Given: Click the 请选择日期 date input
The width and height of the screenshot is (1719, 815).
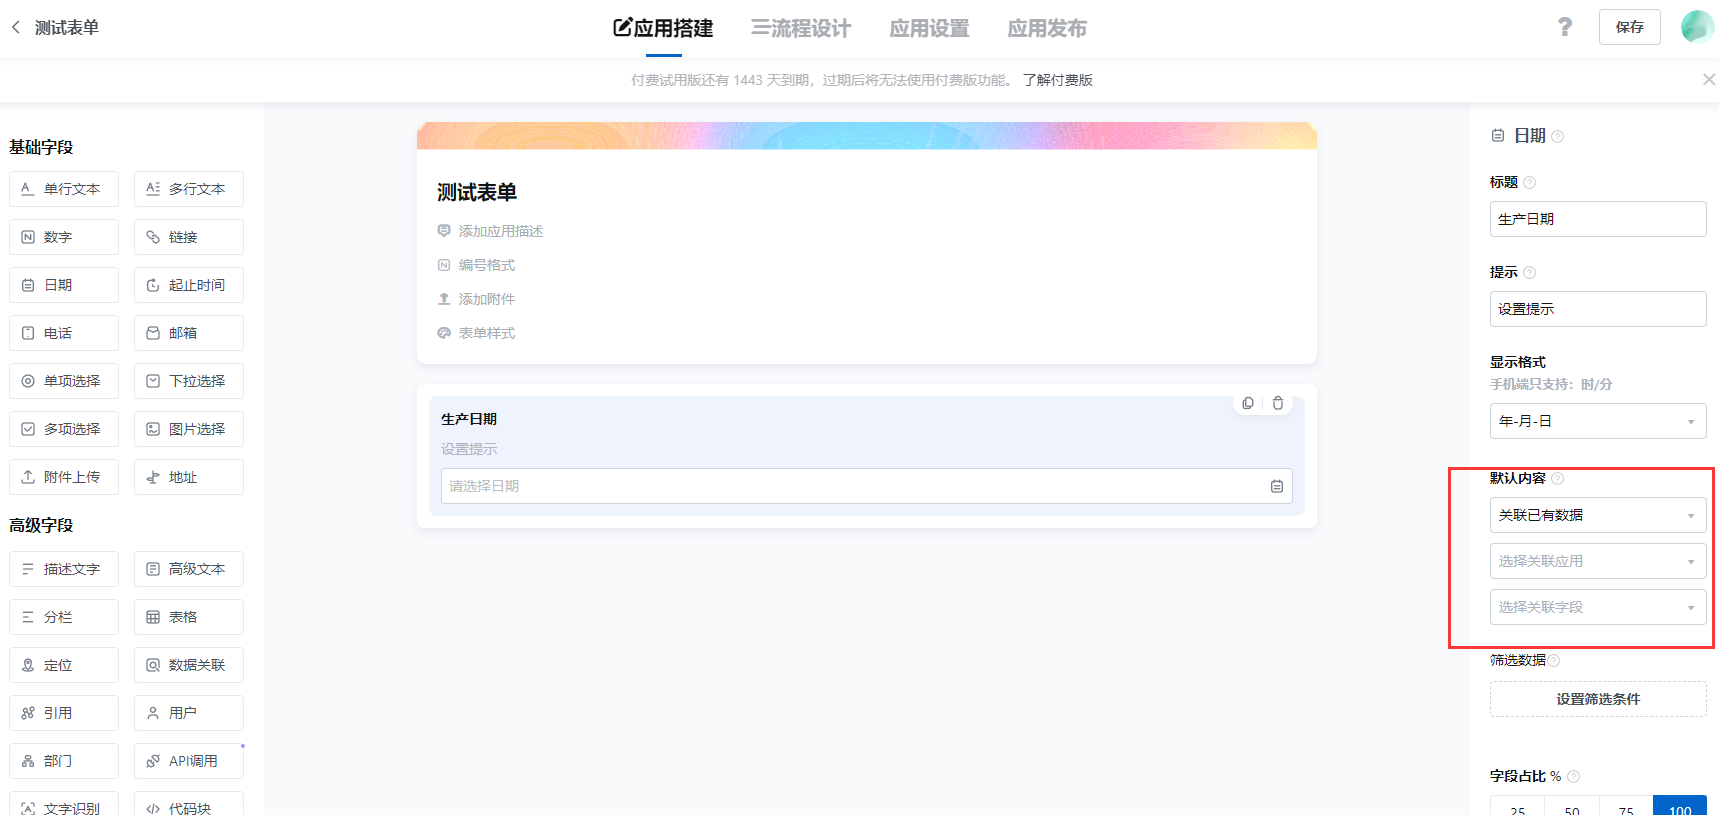Looking at the screenshot, I should pyautogui.click(x=866, y=486).
